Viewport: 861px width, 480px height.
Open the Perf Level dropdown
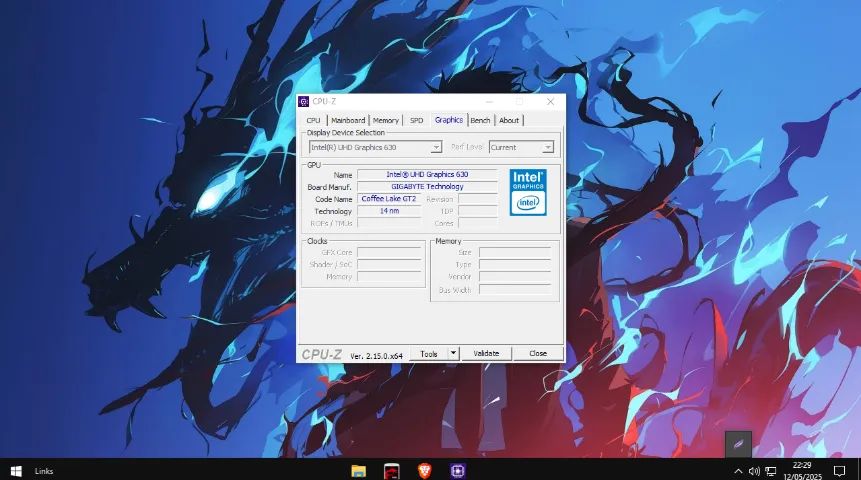click(521, 147)
